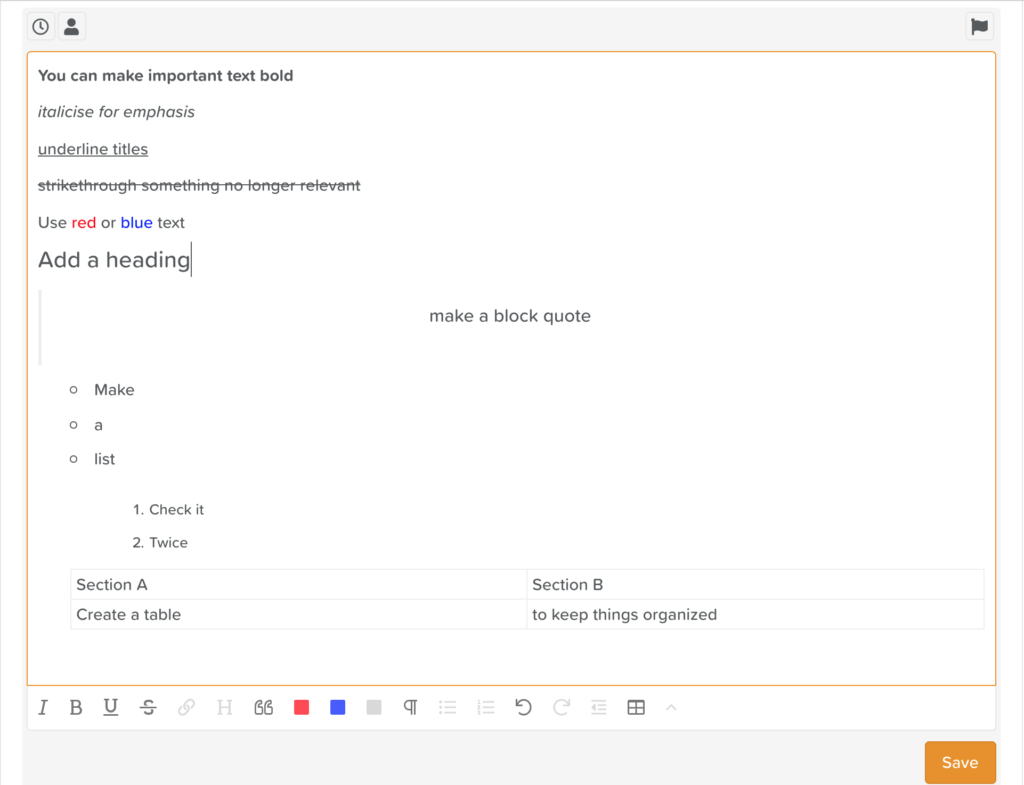Click the person icon at top left
Screen dimensions: 1024x785
tap(72, 27)
